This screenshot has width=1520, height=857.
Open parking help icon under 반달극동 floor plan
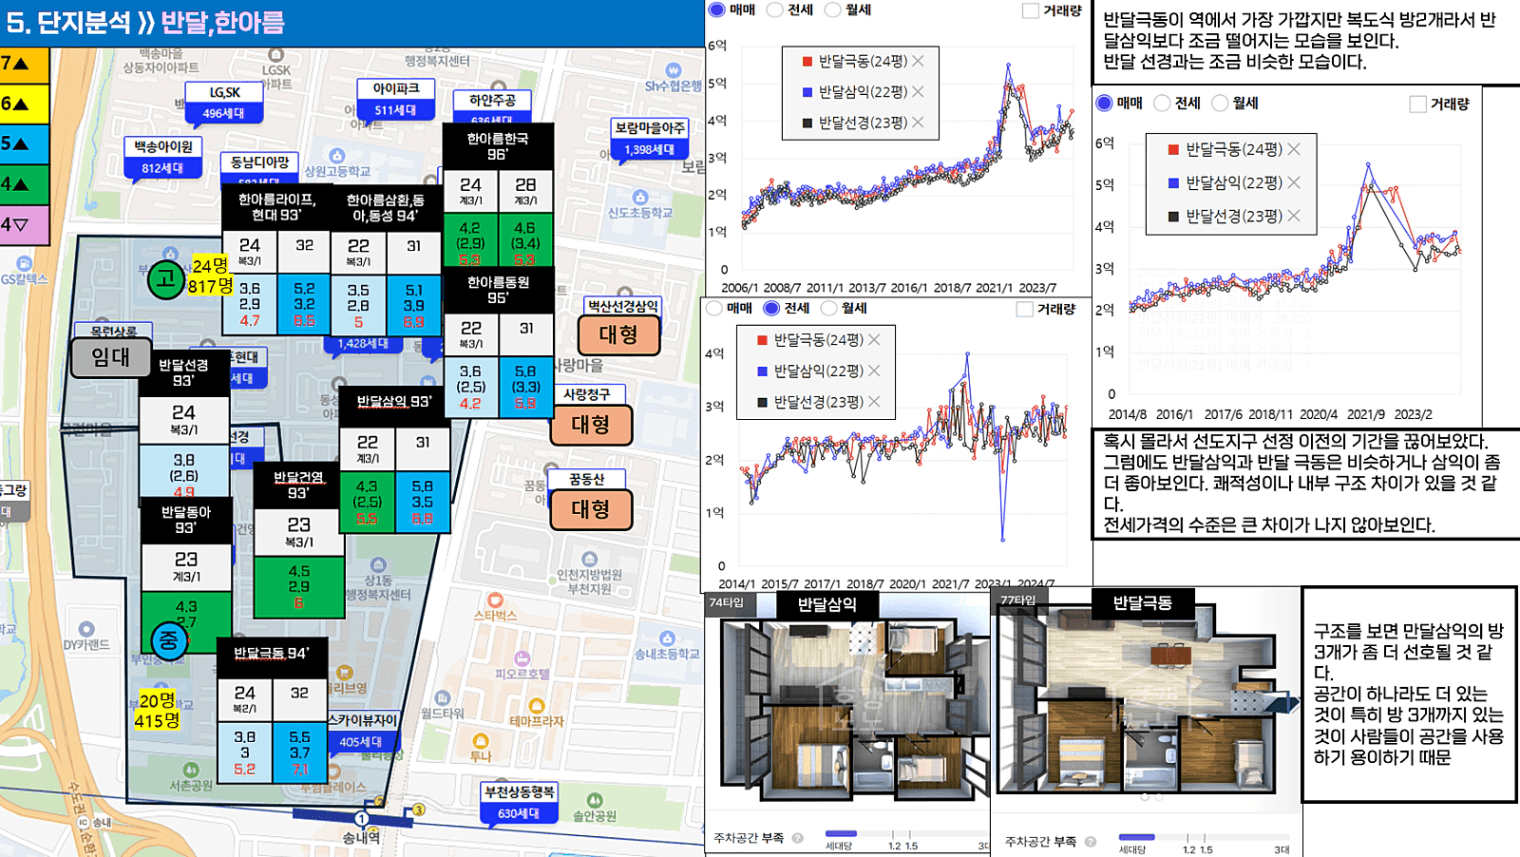point(1090,842)
